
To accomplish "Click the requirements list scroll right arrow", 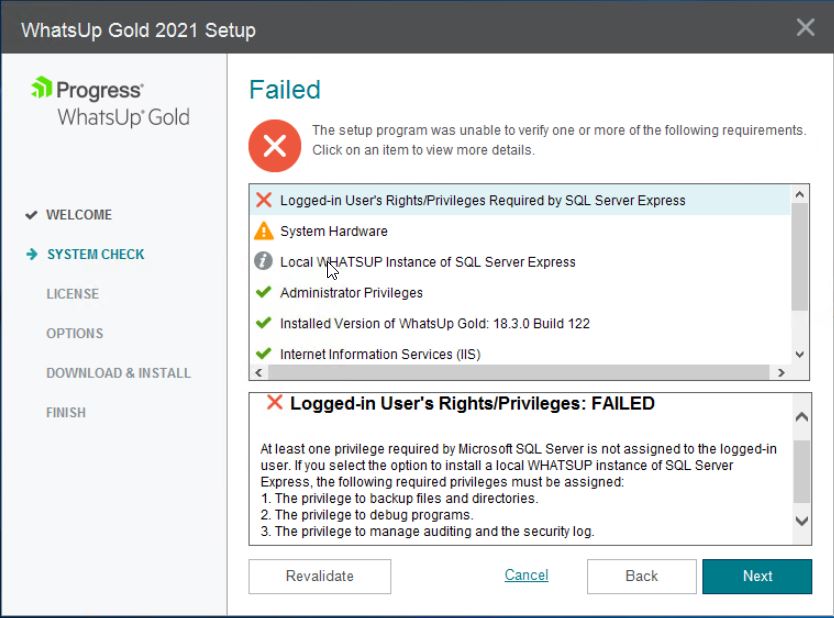I will (x=781, y=372).
